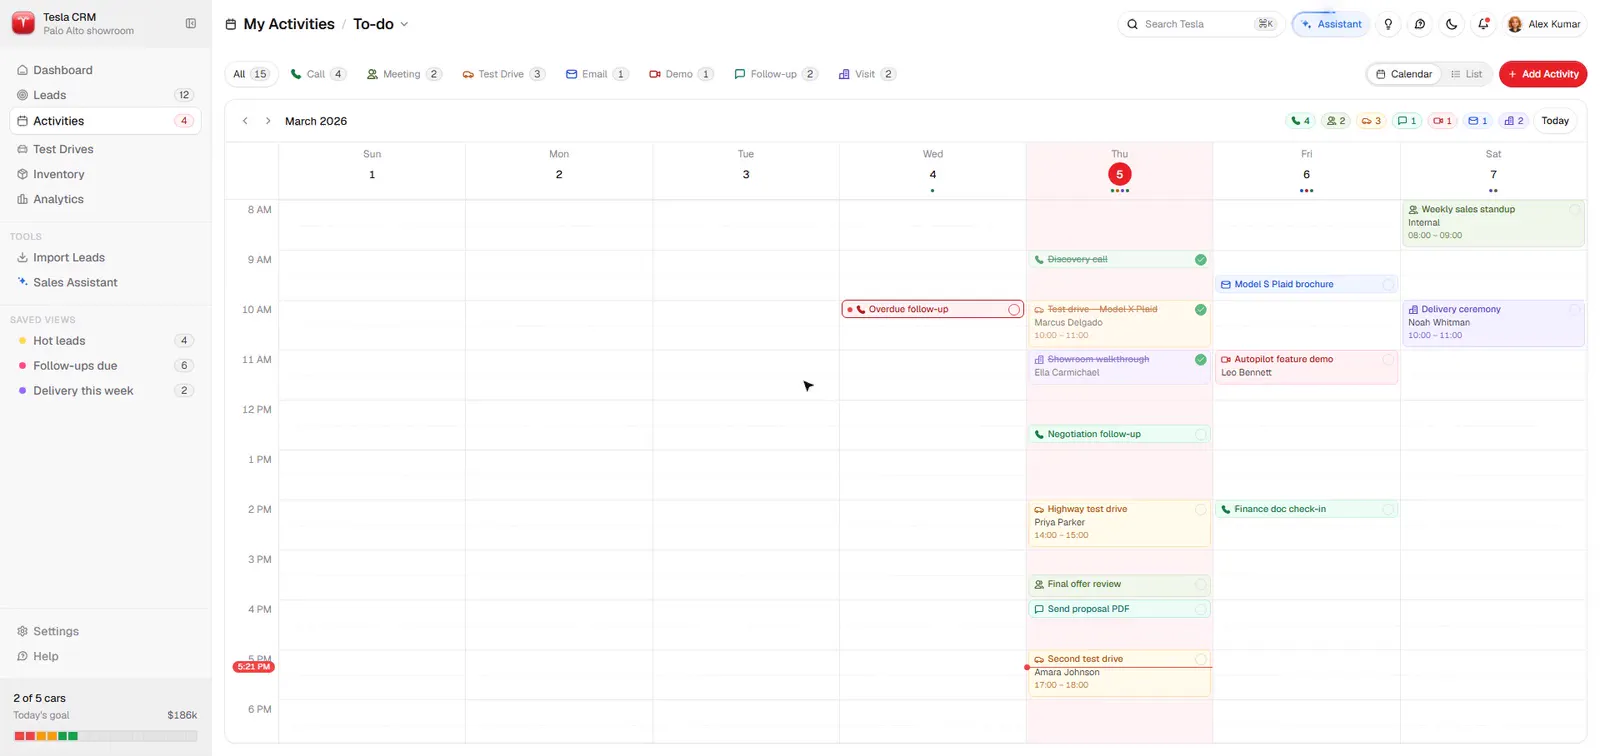The width and height of the screenshot is (1600, 756).
Task: Mark Send proposal PDF done
Action: [1201, 610]
